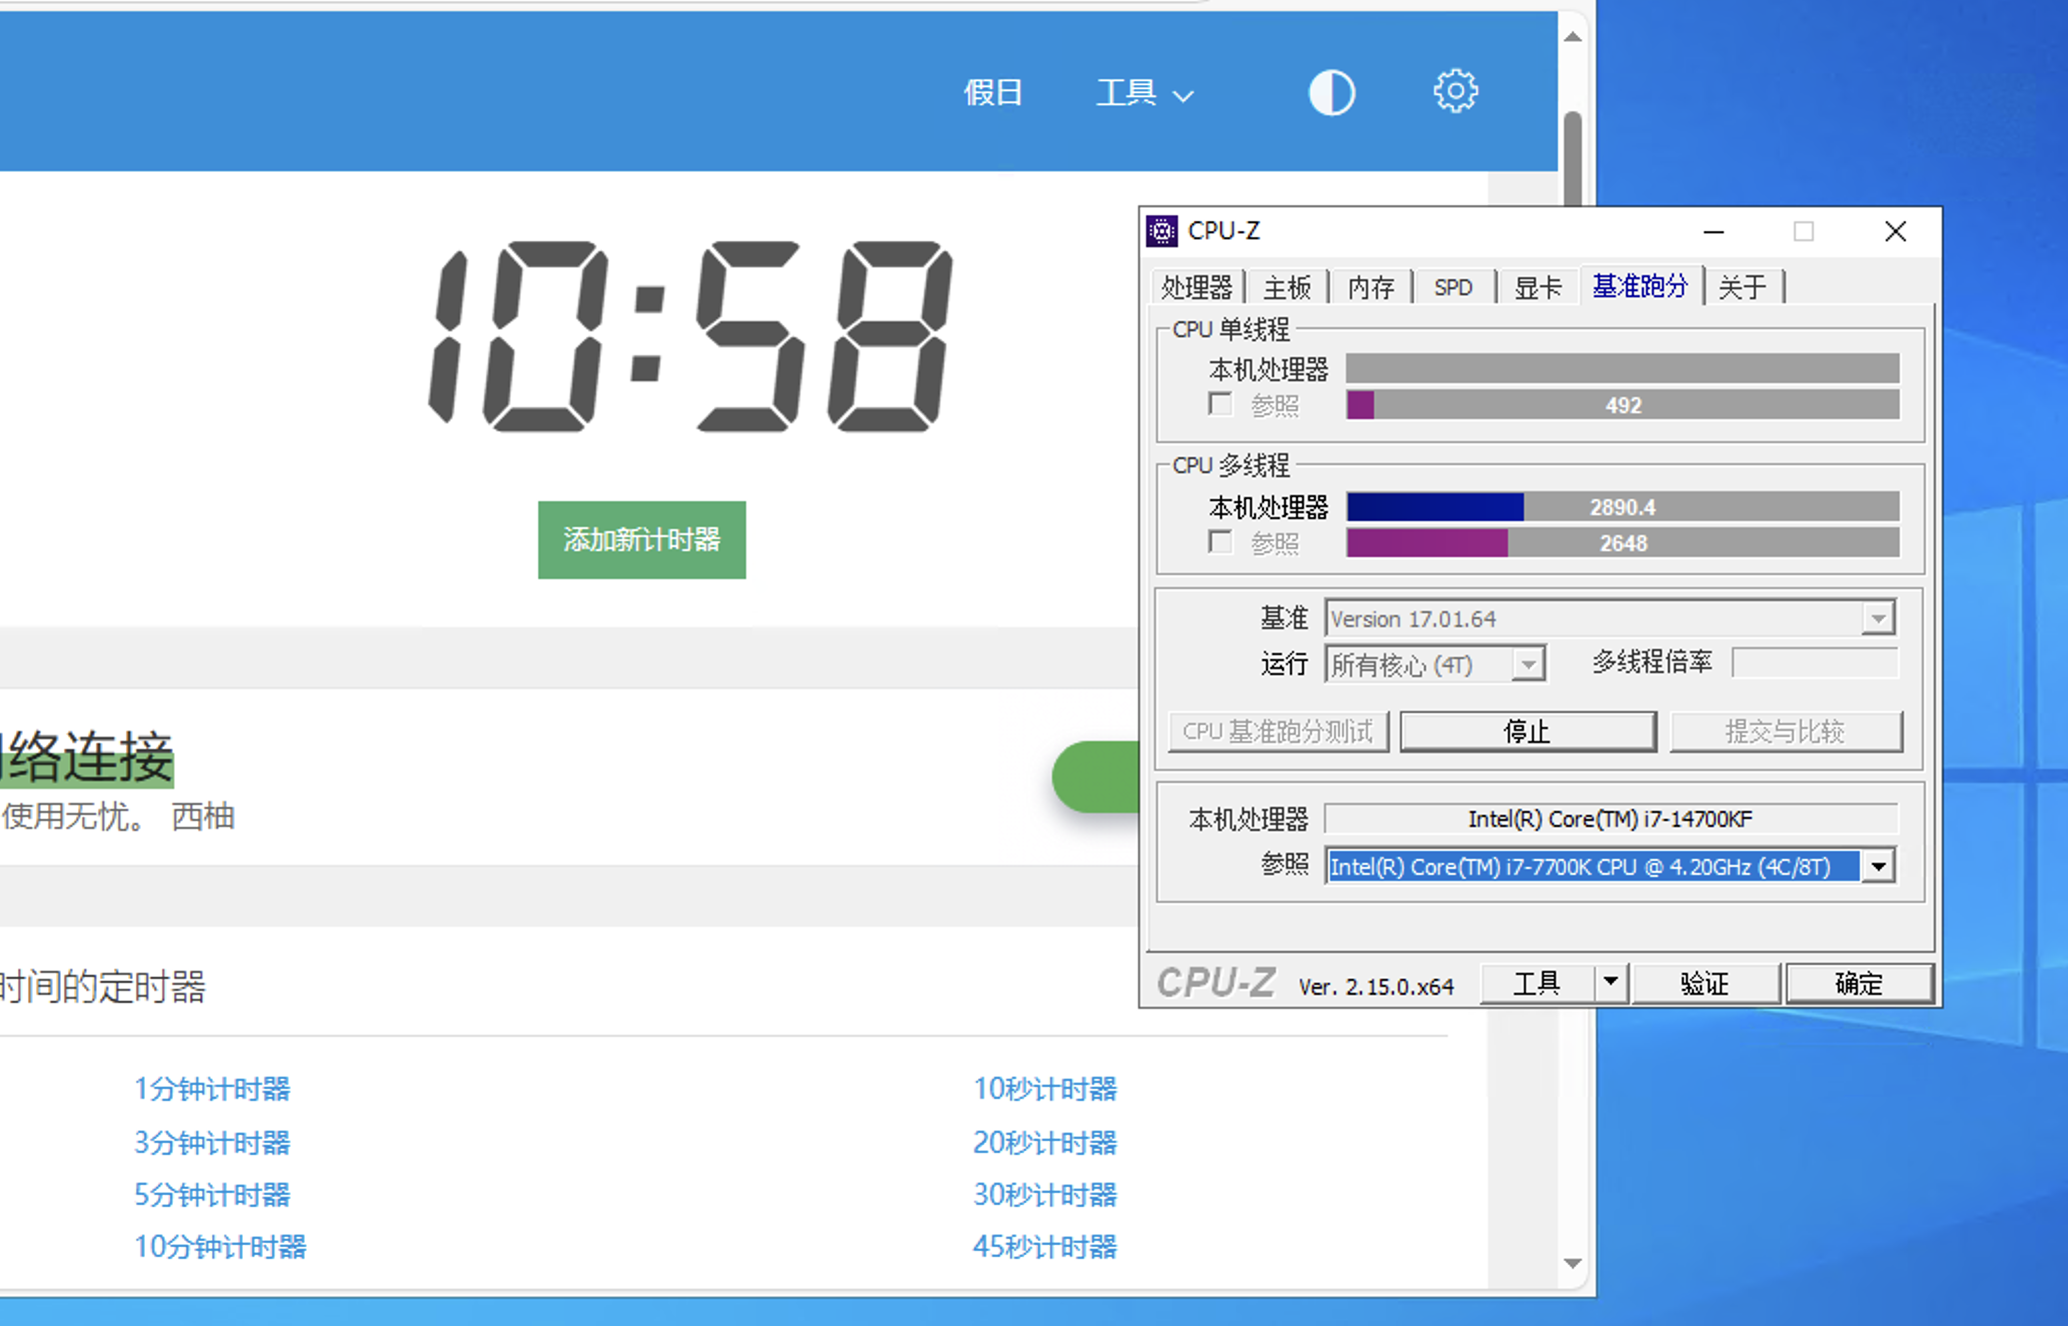Click the browser scrollbar up arrow
This screenshot has height=1326, width=2068.
click(x=1573, y=37)
